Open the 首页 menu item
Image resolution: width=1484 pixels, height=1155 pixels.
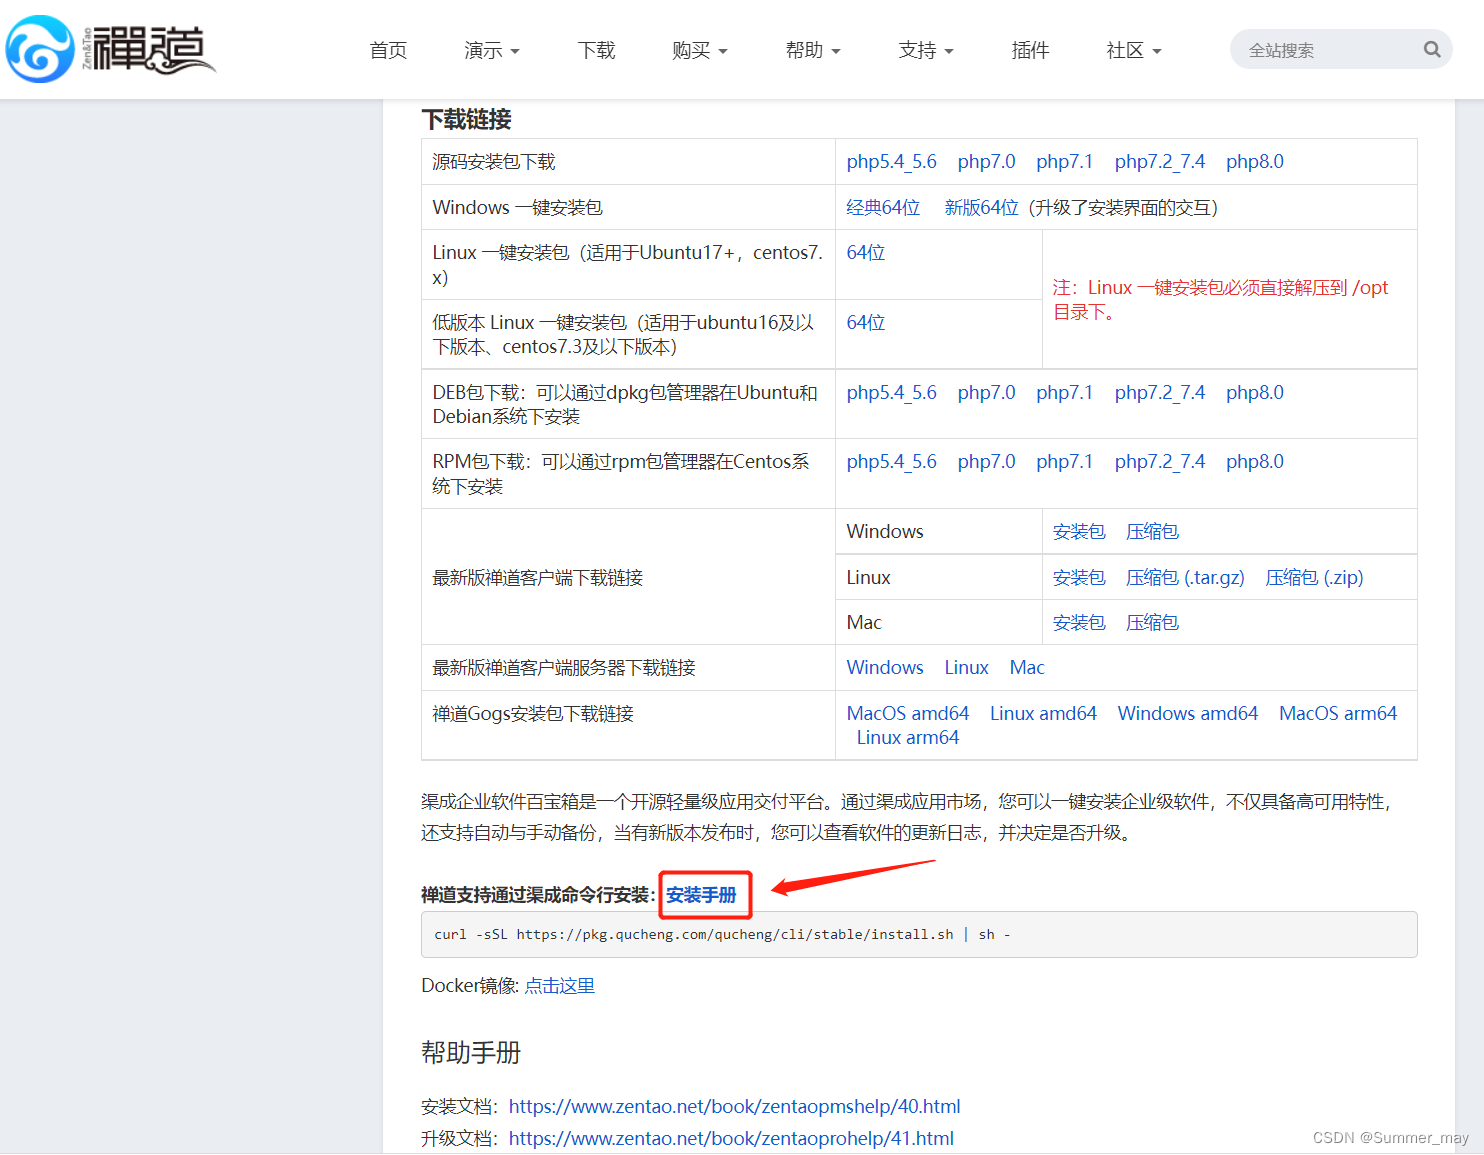(x=388, y=50)
